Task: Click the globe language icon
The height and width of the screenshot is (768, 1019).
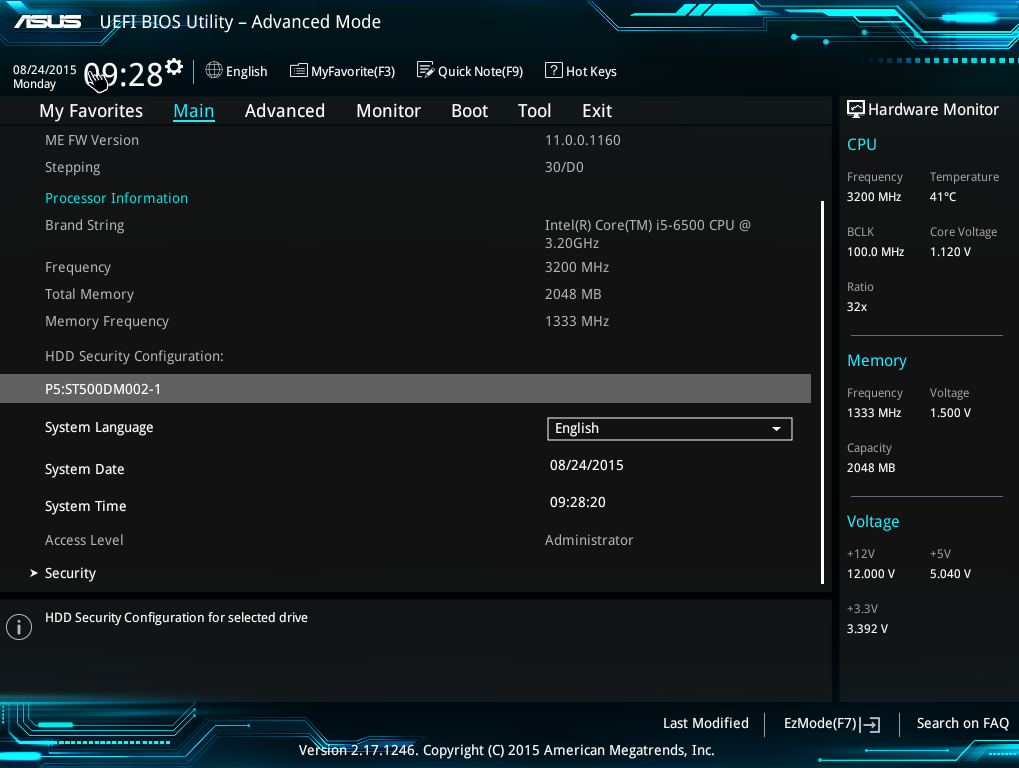Action: point(214,70)
